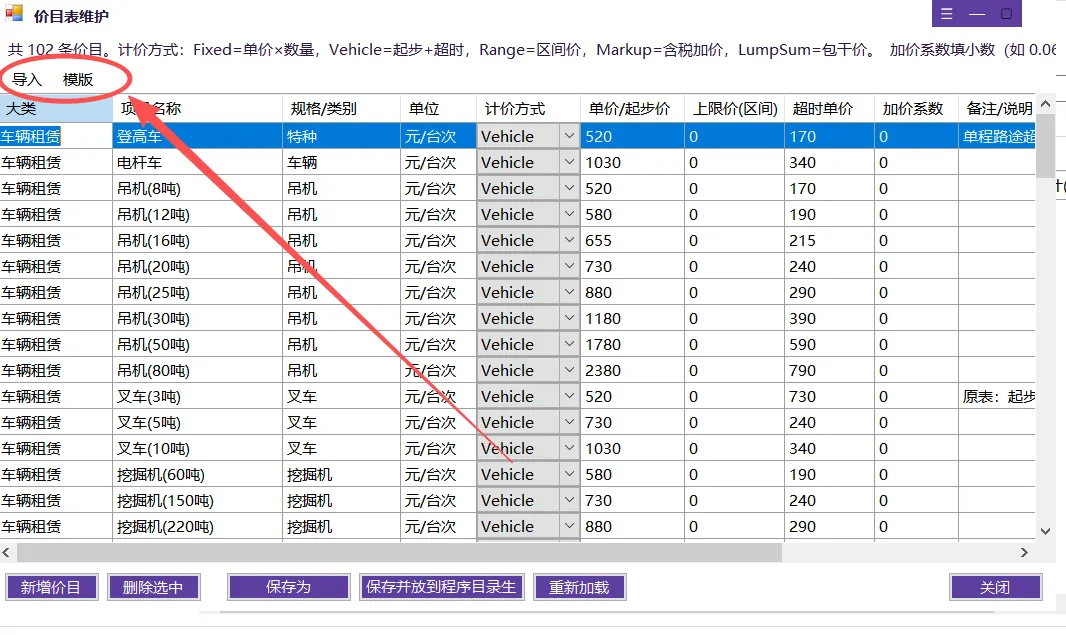Expand 计价方式 dropdown for 挖掘机(220吨) row
1066x635 pixels.
[x=569, y=526]
